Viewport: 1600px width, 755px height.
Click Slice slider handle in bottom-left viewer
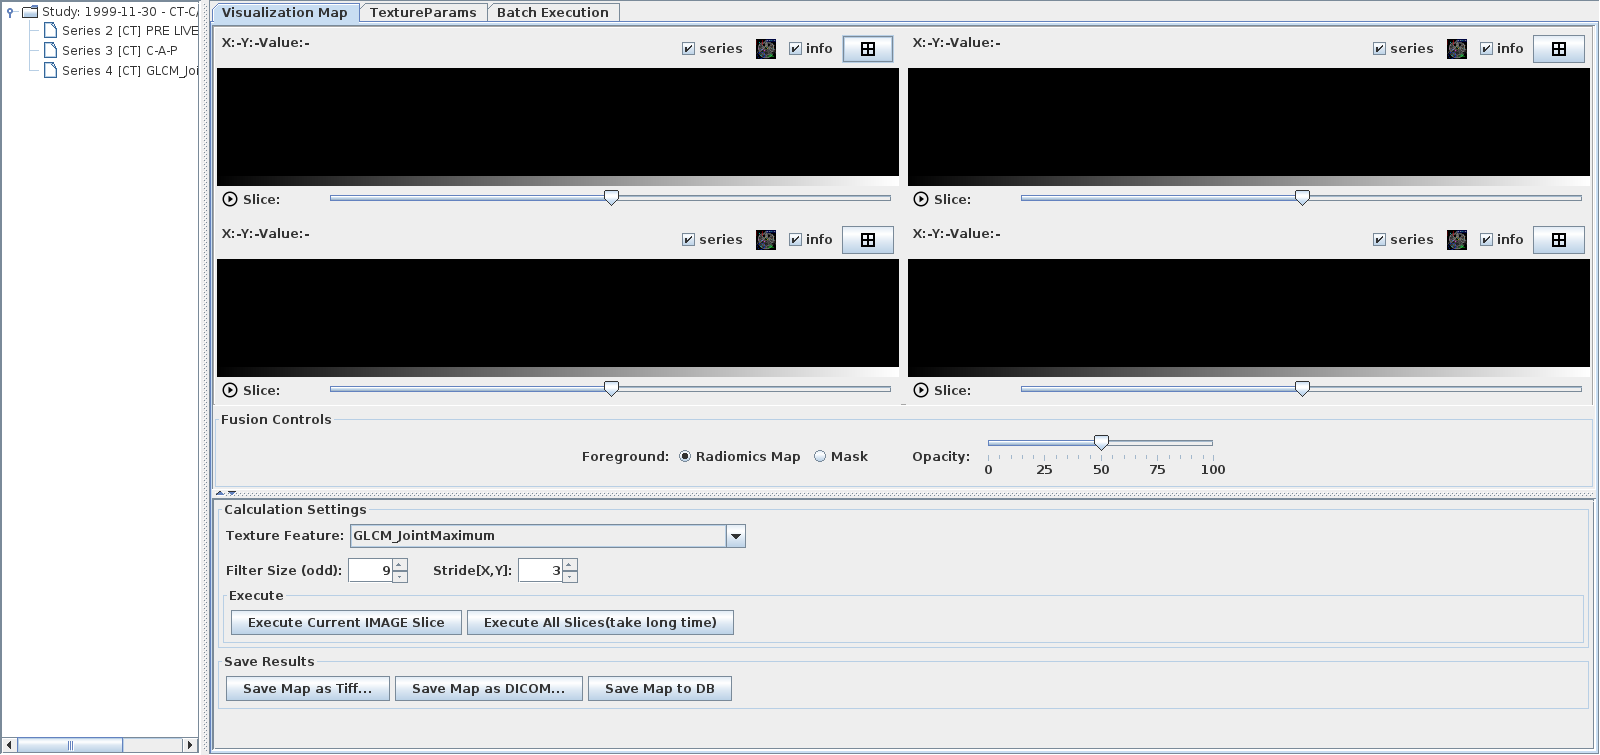pyautogui.click(x=611, y=388)
